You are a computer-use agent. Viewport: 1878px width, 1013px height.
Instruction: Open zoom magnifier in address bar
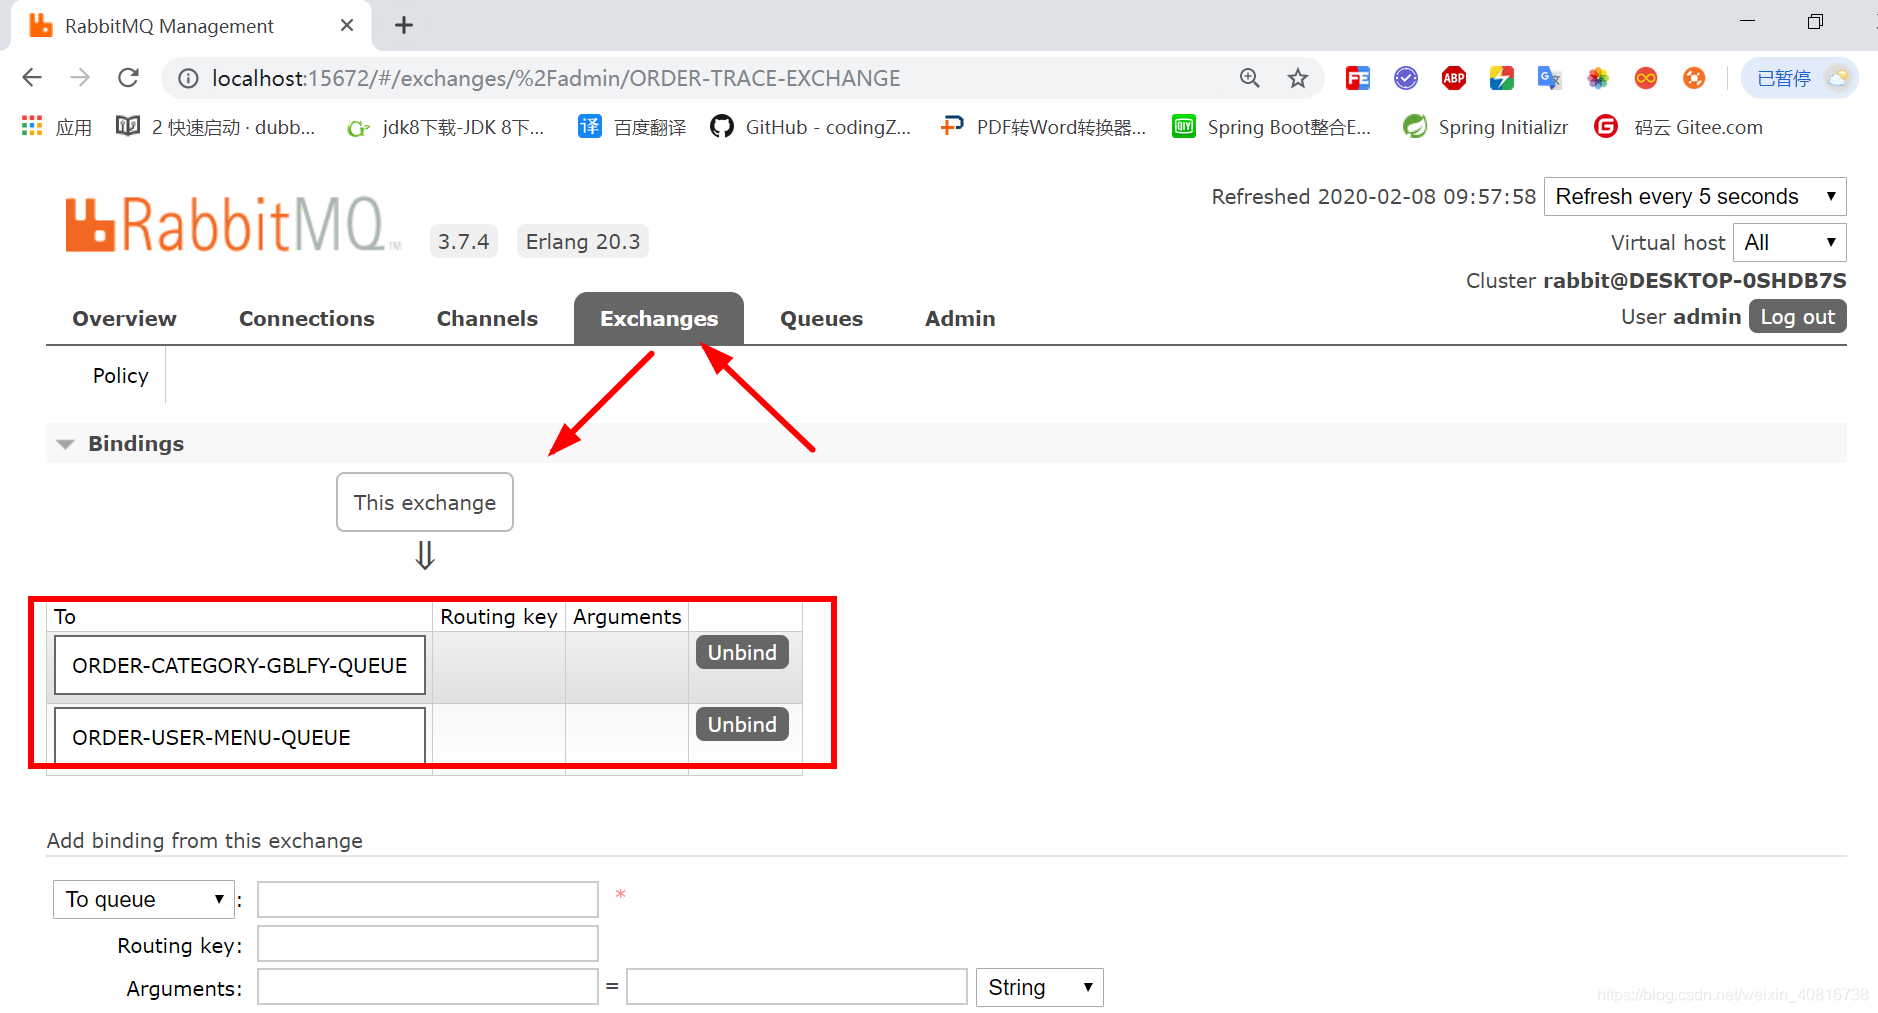tap(1249, 78)
